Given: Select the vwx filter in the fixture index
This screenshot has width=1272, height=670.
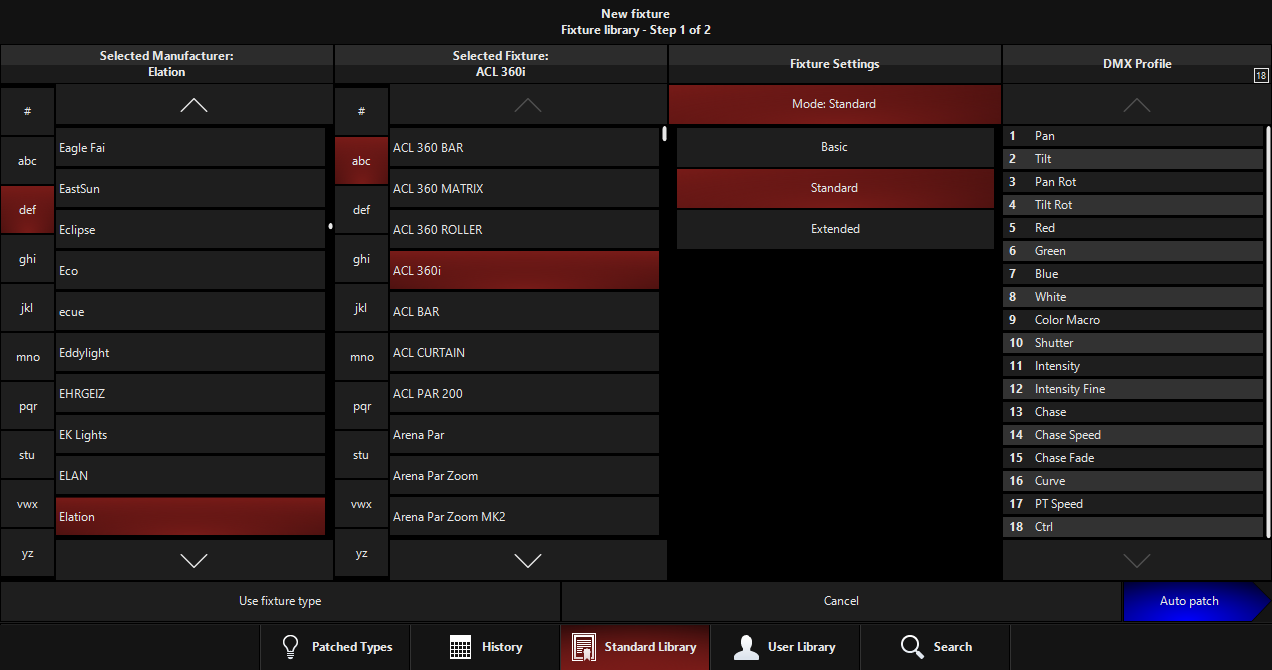Looking at the screenshot, I should (x=361, y=504).
